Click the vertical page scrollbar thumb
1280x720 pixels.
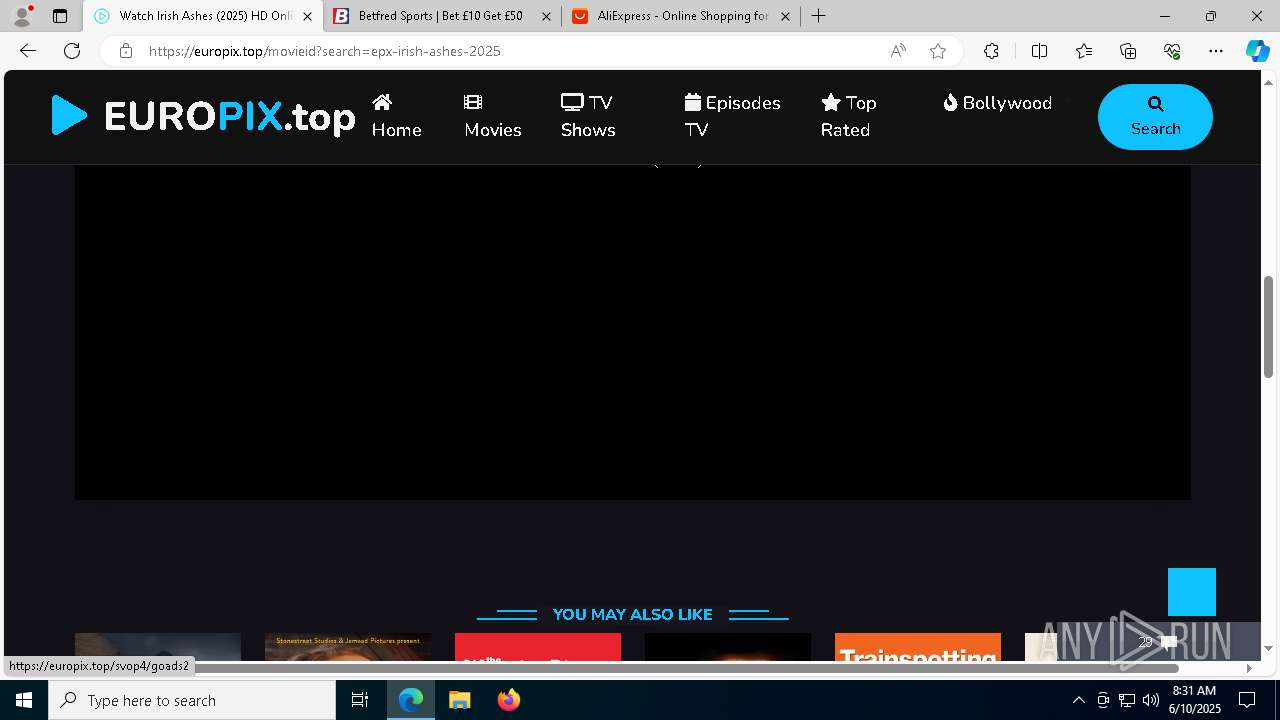(x=1268, y=326)
